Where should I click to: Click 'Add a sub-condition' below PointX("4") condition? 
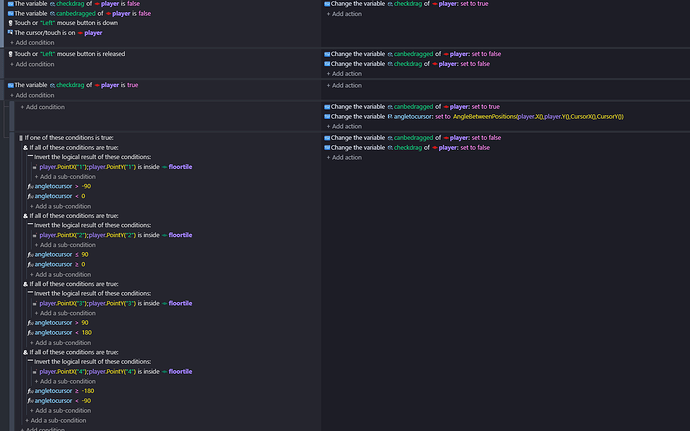point(65,381)
